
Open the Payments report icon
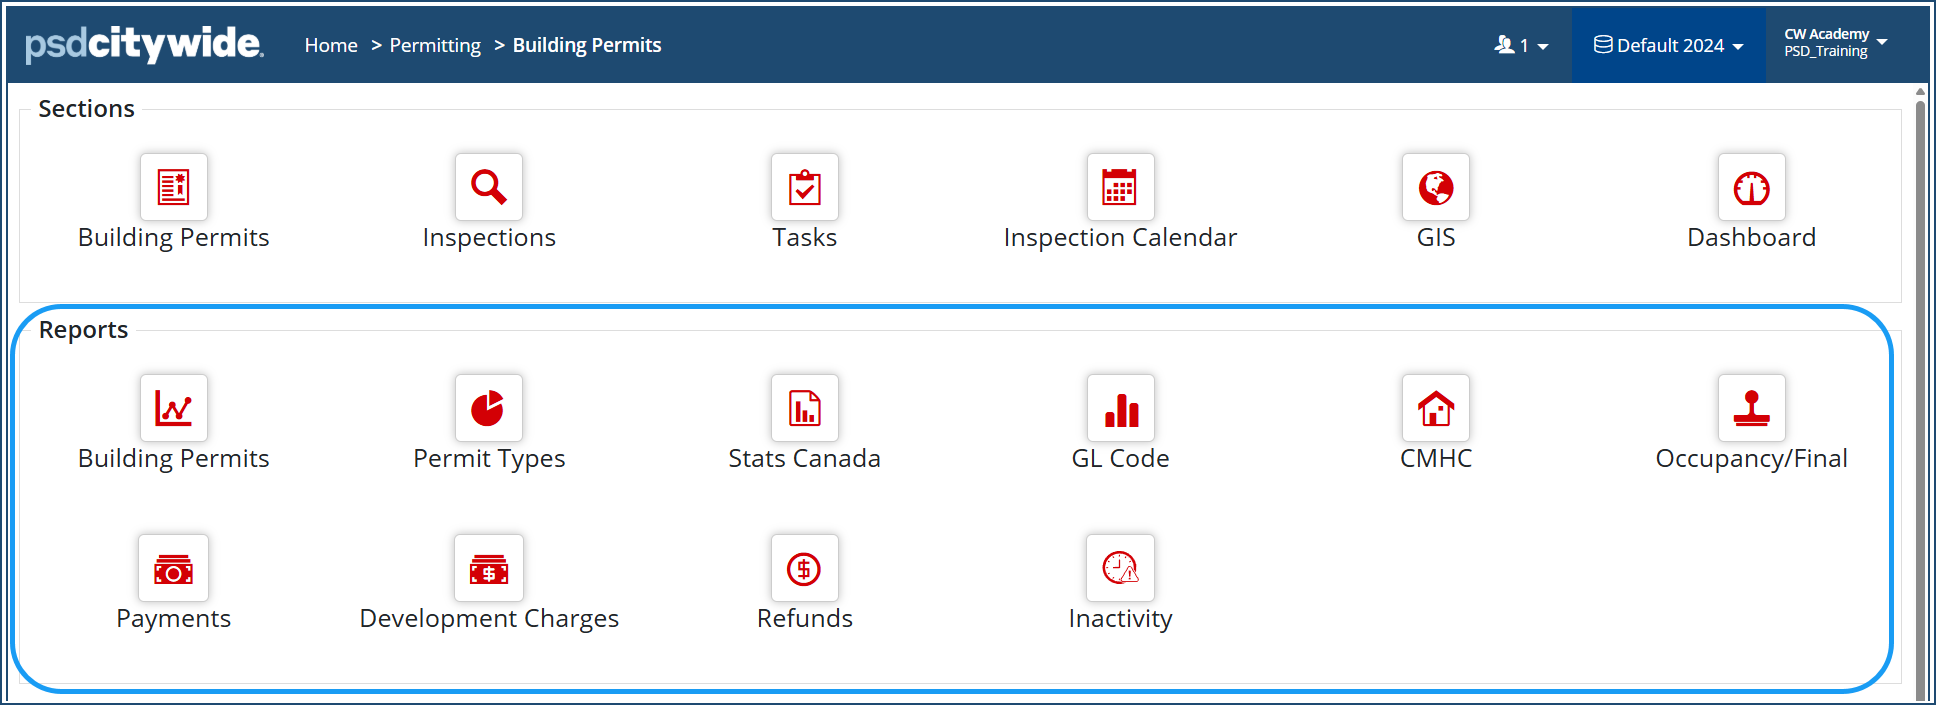(x=174, y=568)
